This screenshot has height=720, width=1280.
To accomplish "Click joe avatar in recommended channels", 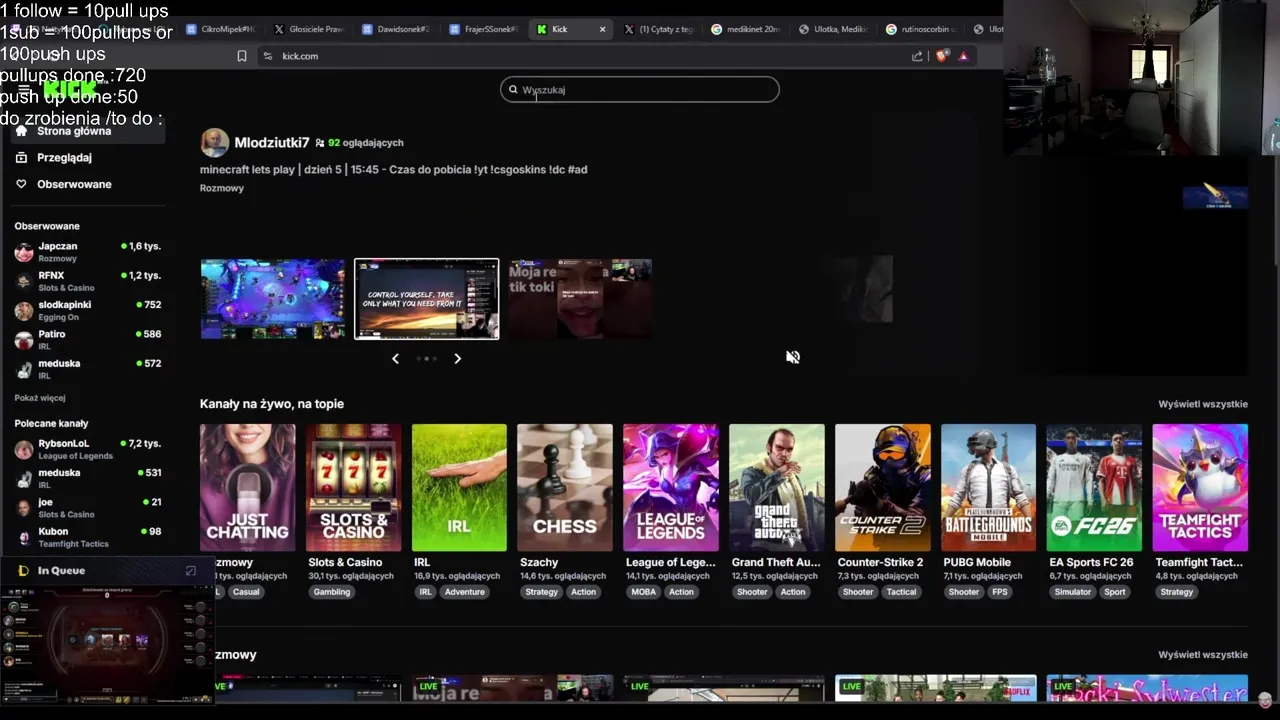I will pyautogui.click(x=24, y=508).
